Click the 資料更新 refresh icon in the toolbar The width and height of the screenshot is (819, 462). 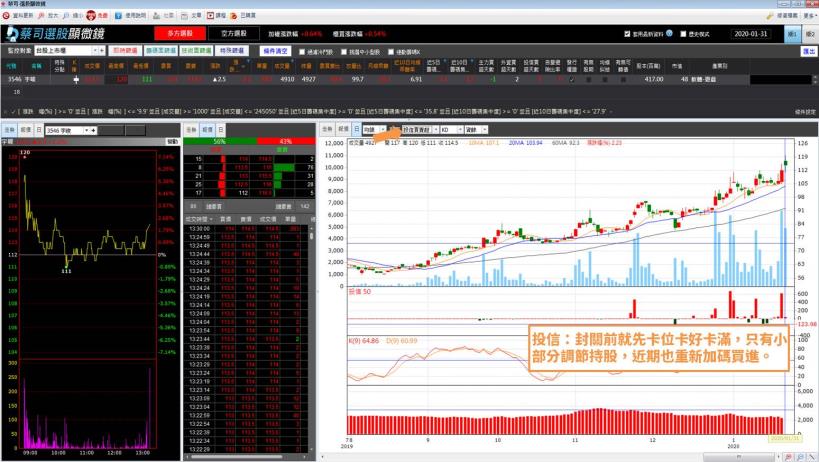[x=6, y=16]
